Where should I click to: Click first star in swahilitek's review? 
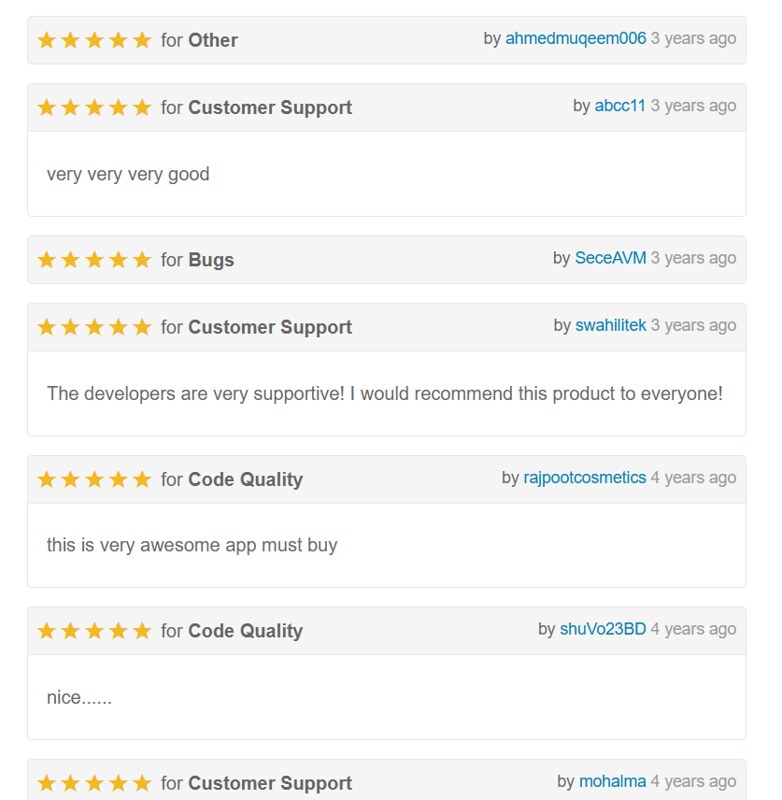coord(46,327)
